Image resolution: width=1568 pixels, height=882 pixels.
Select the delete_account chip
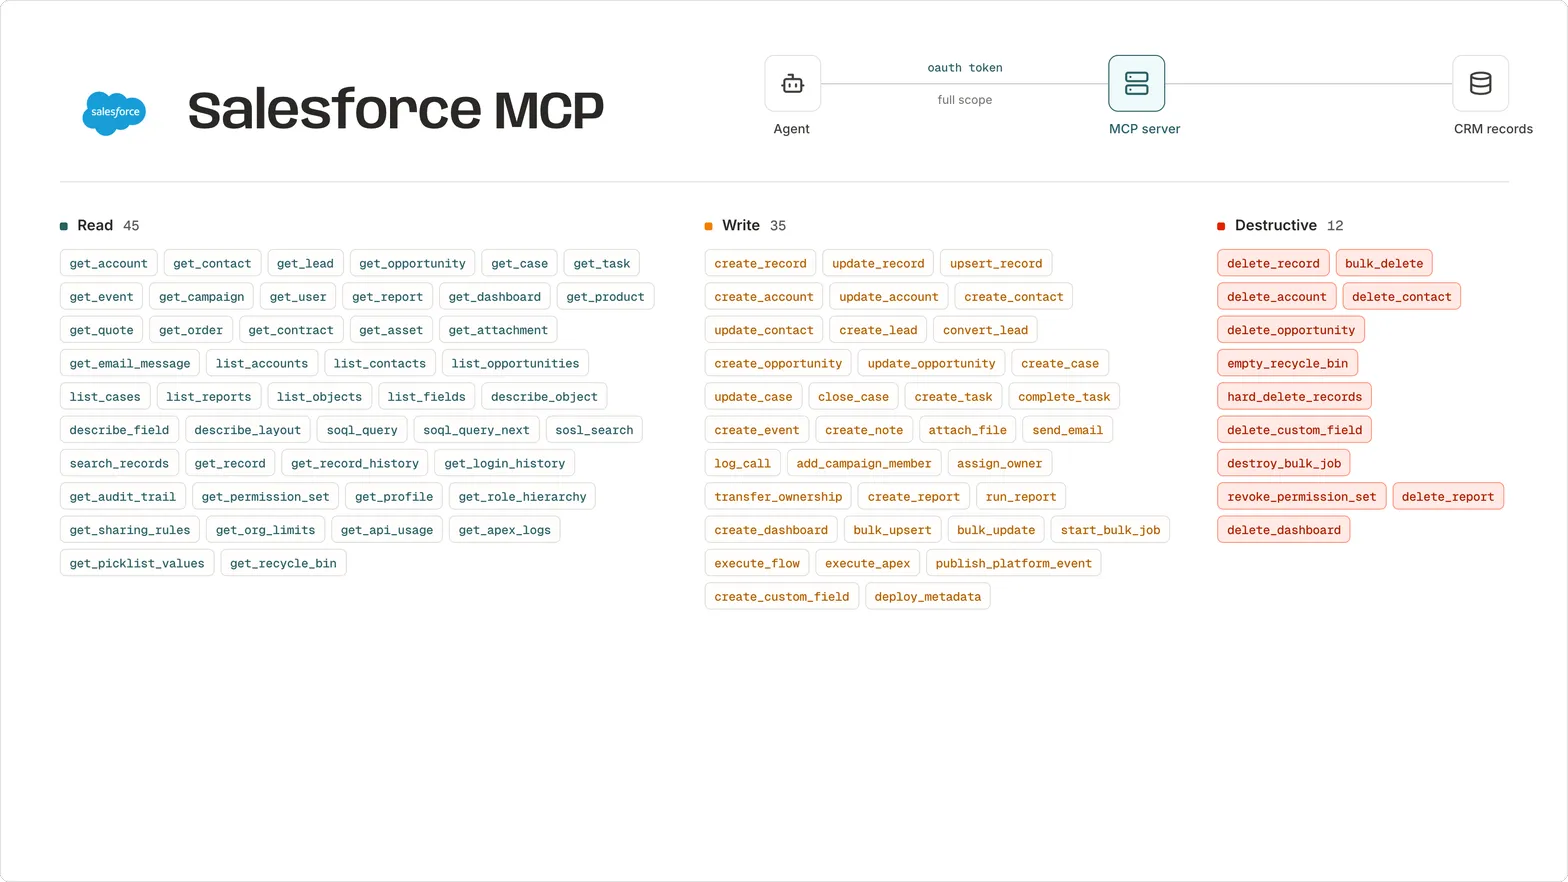tap(1277, 297)
